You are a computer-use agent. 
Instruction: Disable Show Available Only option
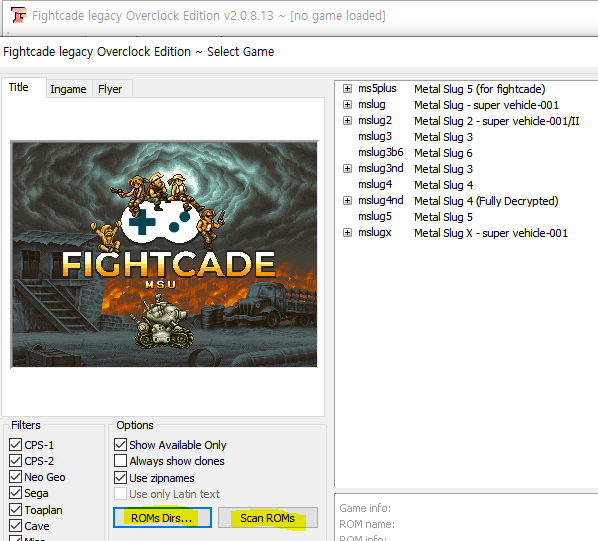121,444
